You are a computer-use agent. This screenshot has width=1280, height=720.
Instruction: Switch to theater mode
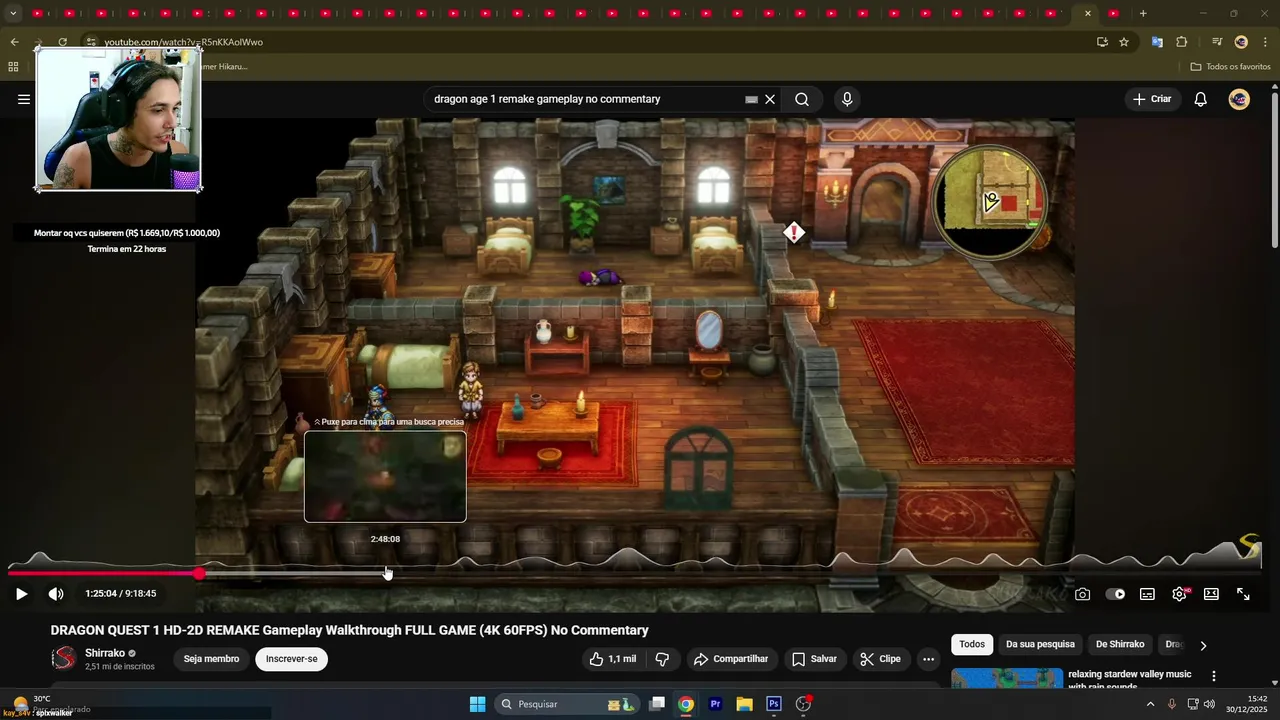1211,594
